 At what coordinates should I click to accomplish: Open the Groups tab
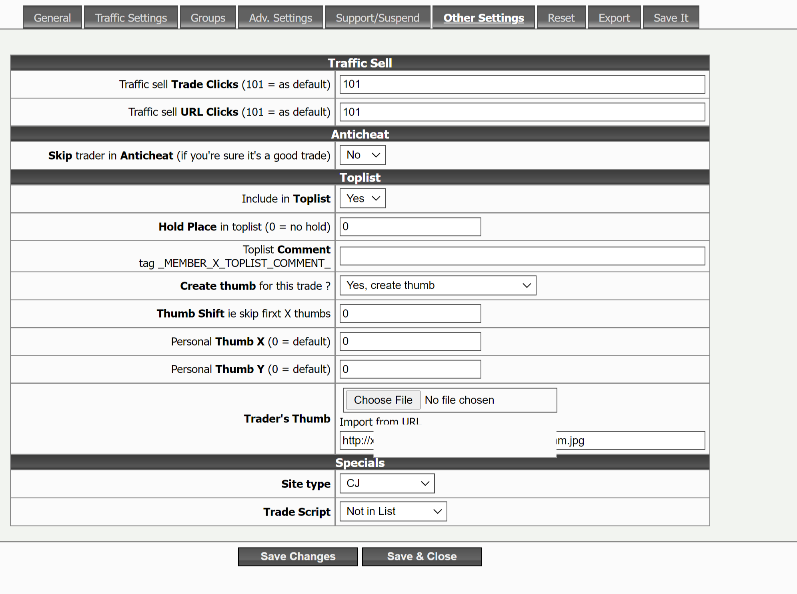point(207,18)
